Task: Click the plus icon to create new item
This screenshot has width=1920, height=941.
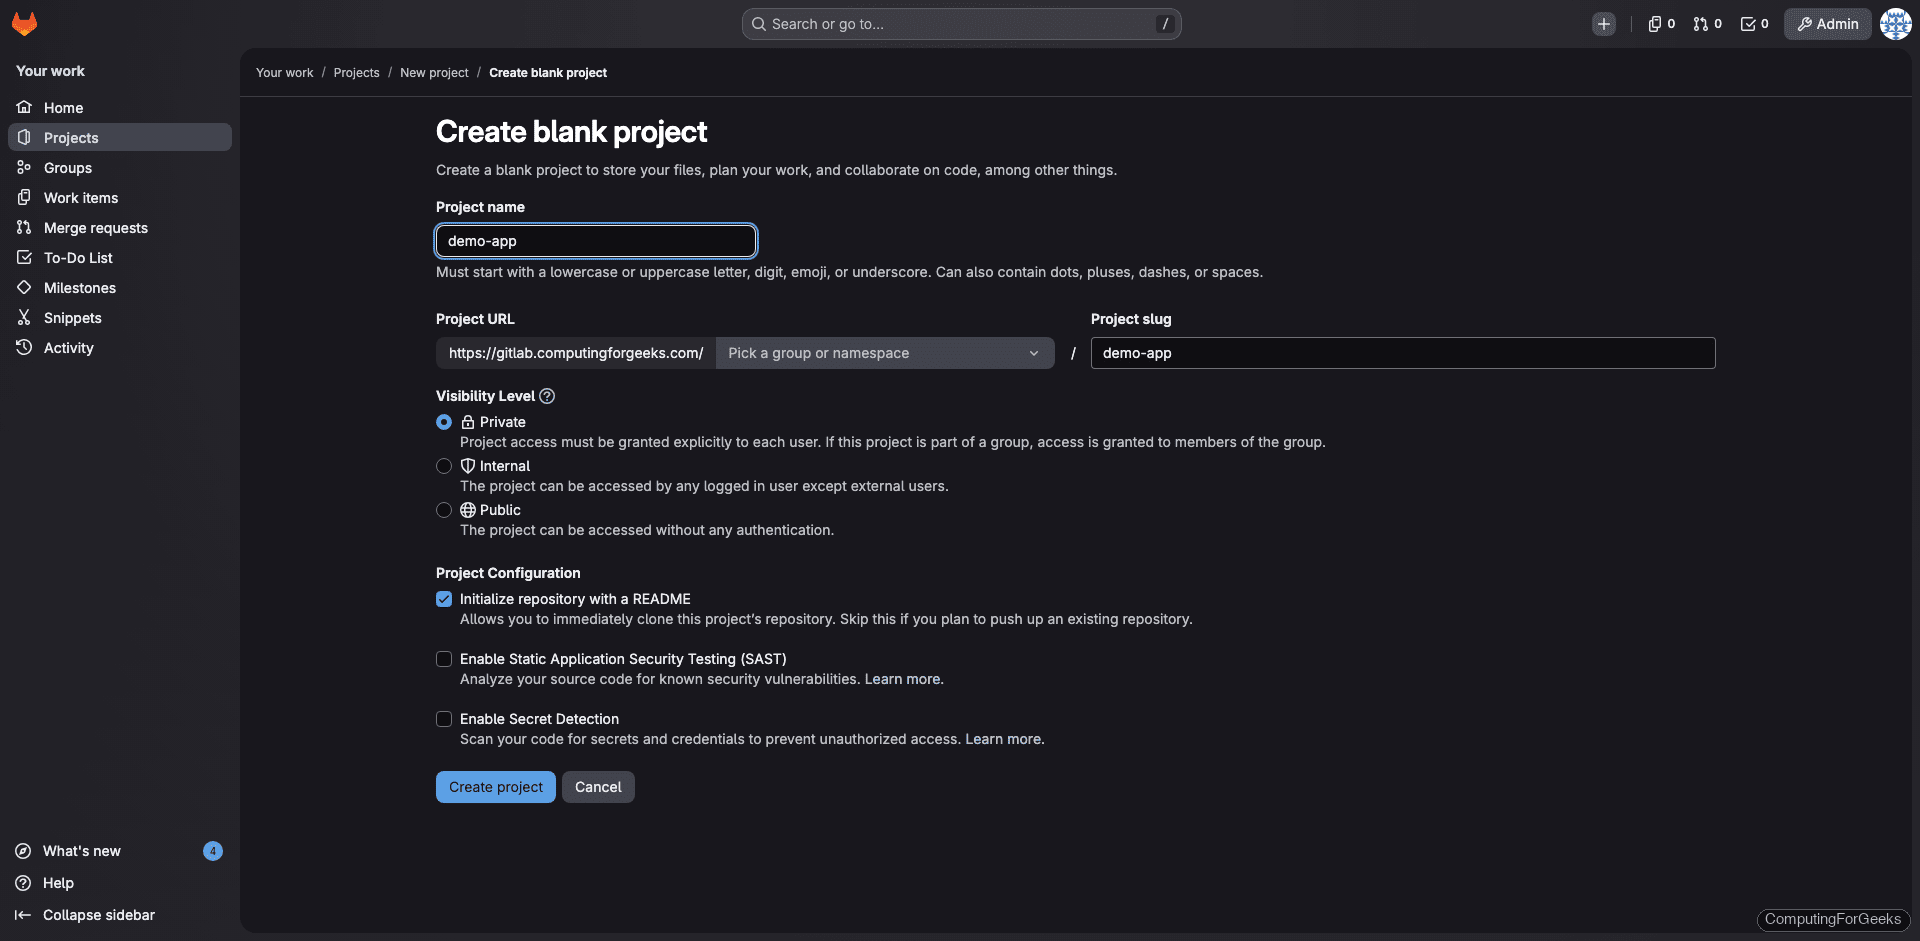Action: click(x=1604, y=23)
